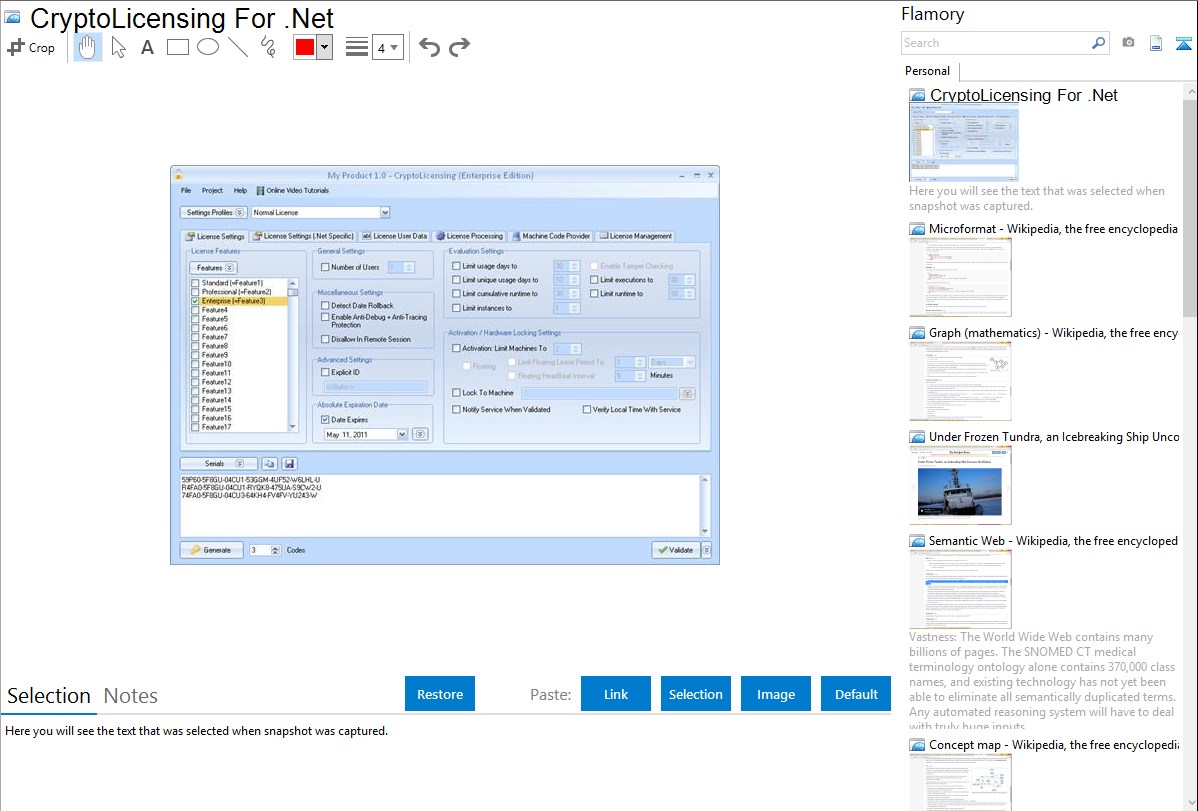The height and width of the screenshot is (811, 1198).
Task: Click the Paste Selection button
Action: point(696,694)
